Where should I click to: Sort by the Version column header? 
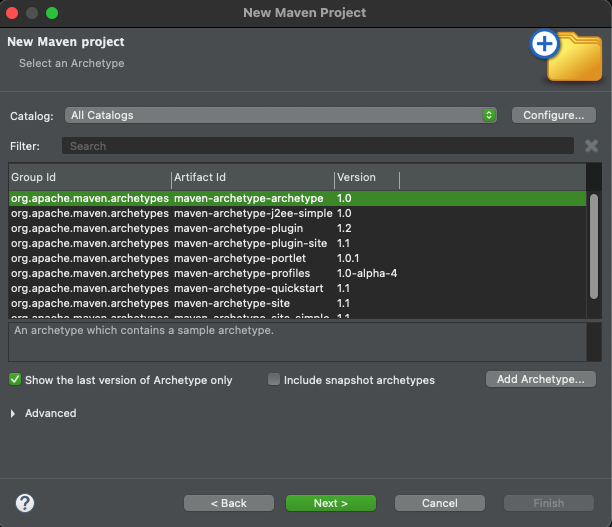click(x=367, y=177)
